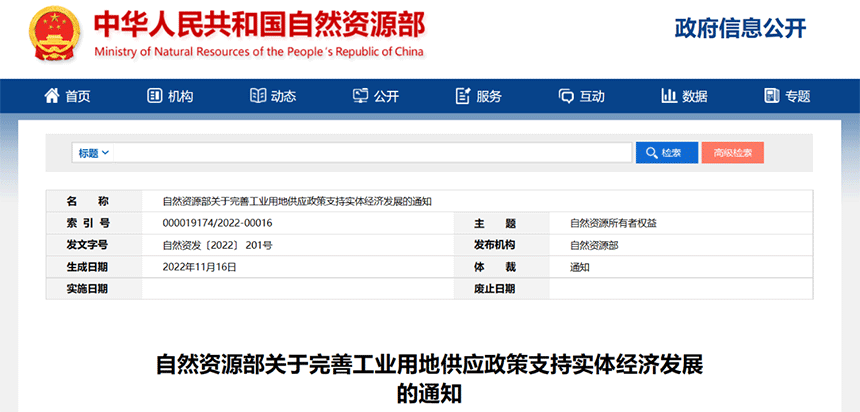Click the magnifier icon in search button

(x=651, y=153)
